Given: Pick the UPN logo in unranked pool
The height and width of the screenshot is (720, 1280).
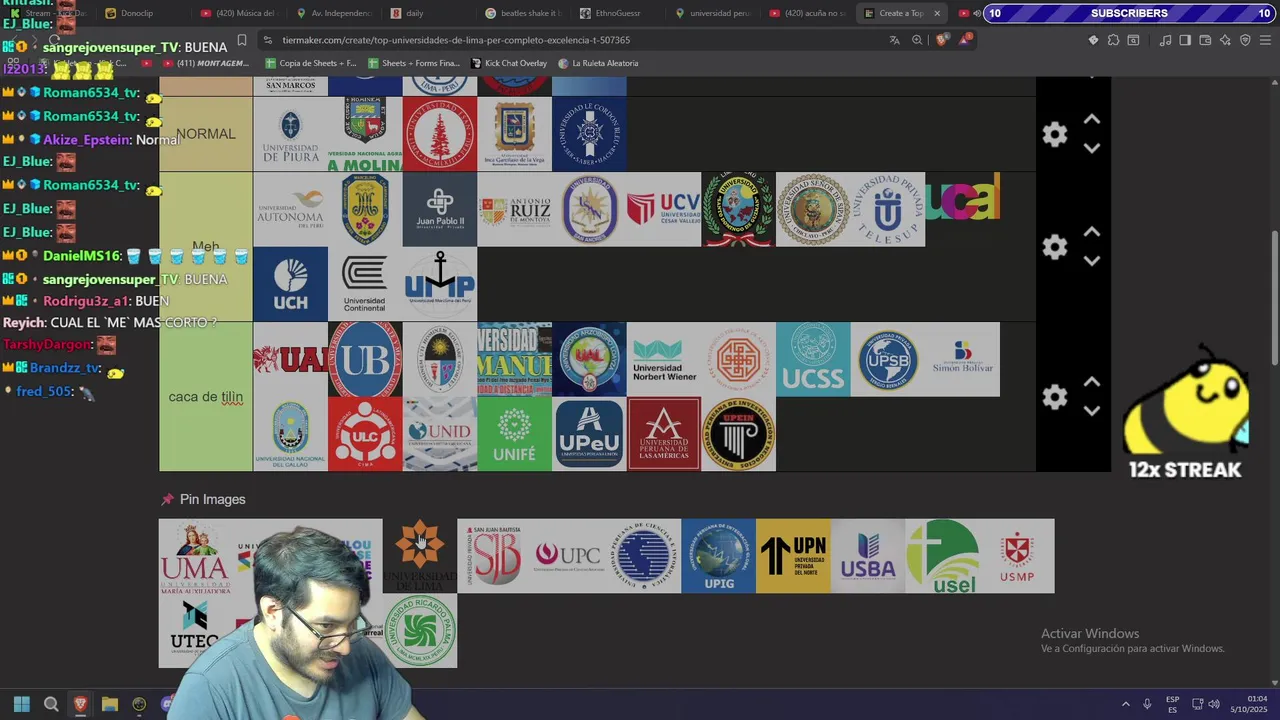Looking at the screenshot, I should coord(793,556).
